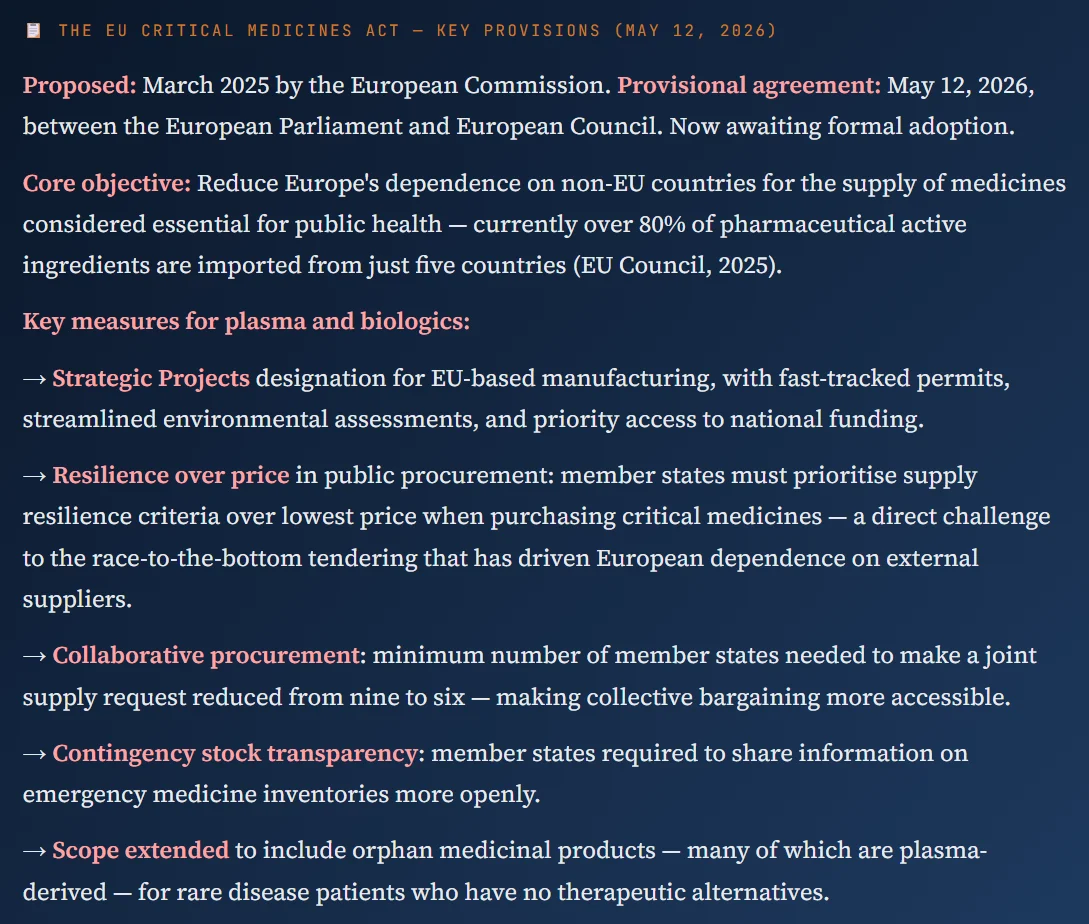1089x924 pixels.
Task: Click the 'Contingency stock transparency' highlighted term
Action: pyautogui.click(x=235, y=754)
